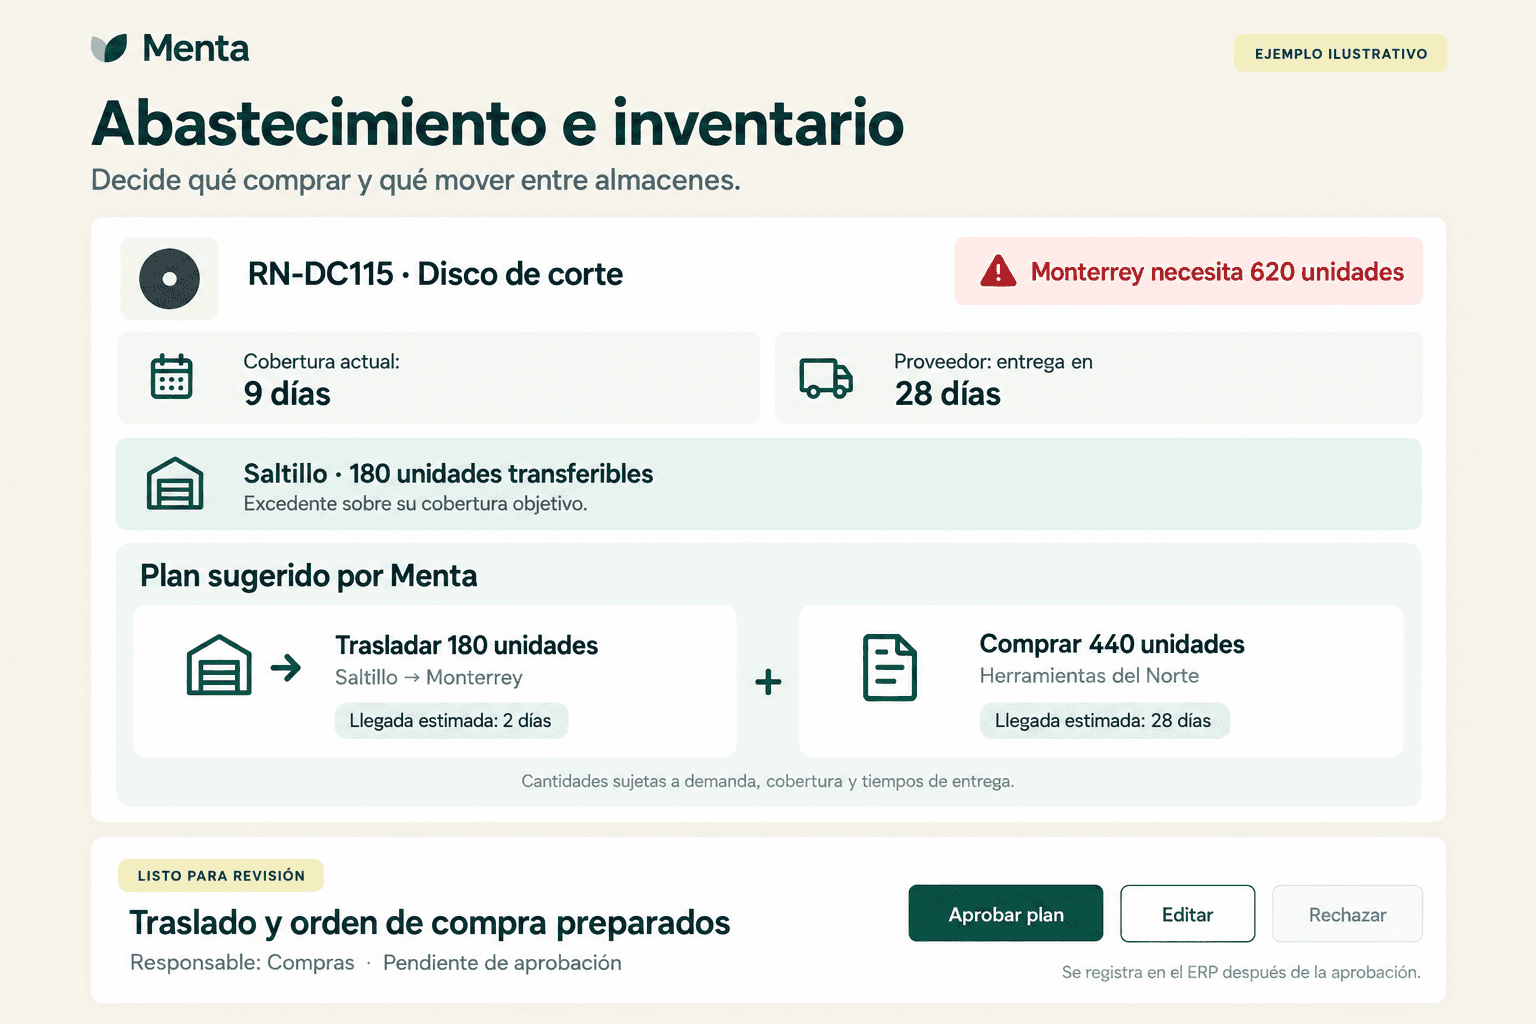The image size is (1536, 1024).
Task: Click Traslado y orden de compra preparados
Action: coord(430,922)
